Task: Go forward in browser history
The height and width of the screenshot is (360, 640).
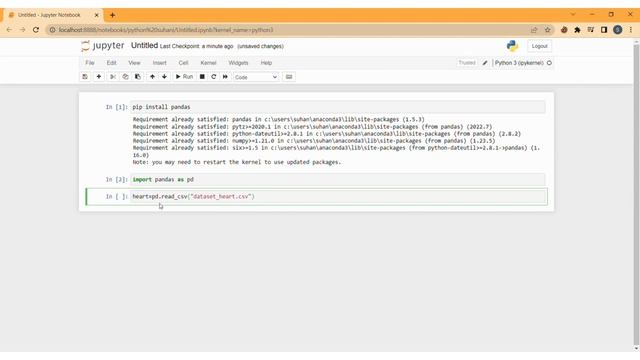Action: 22,30
